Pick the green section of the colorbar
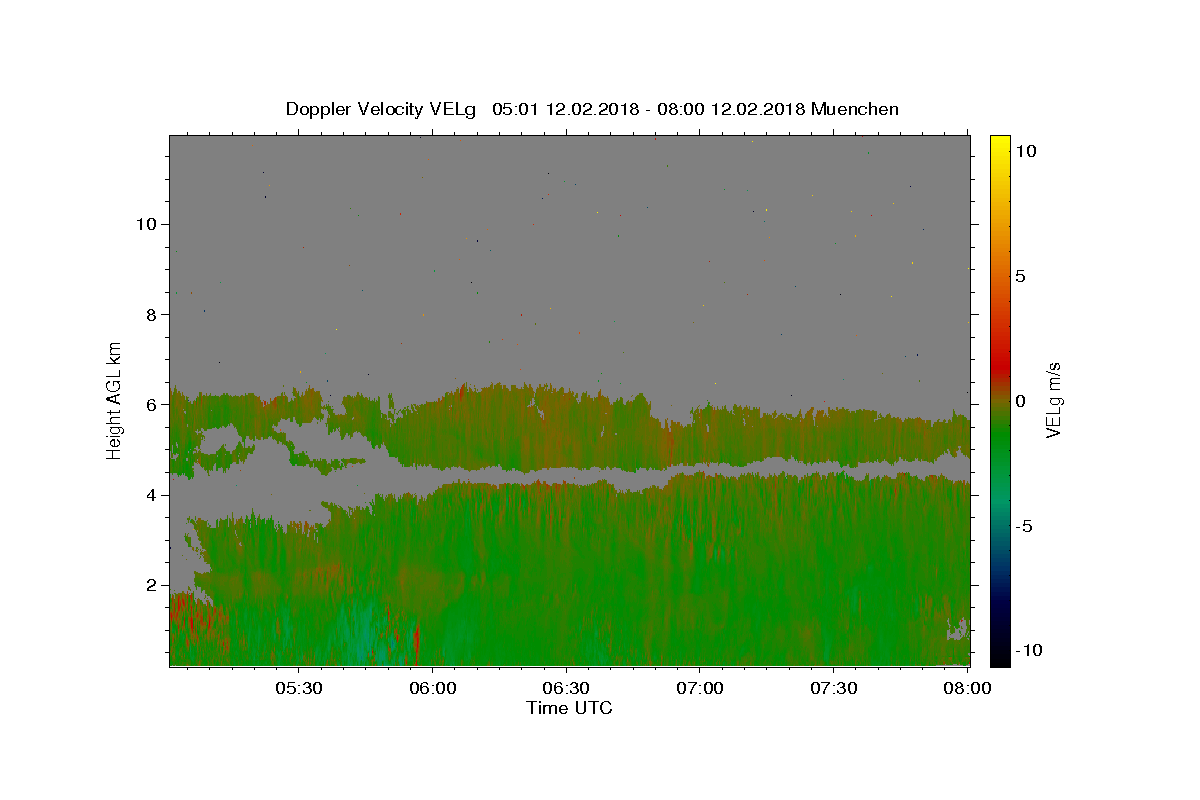Viewport: 1200px width, 800px height. tap(1000, 440)
